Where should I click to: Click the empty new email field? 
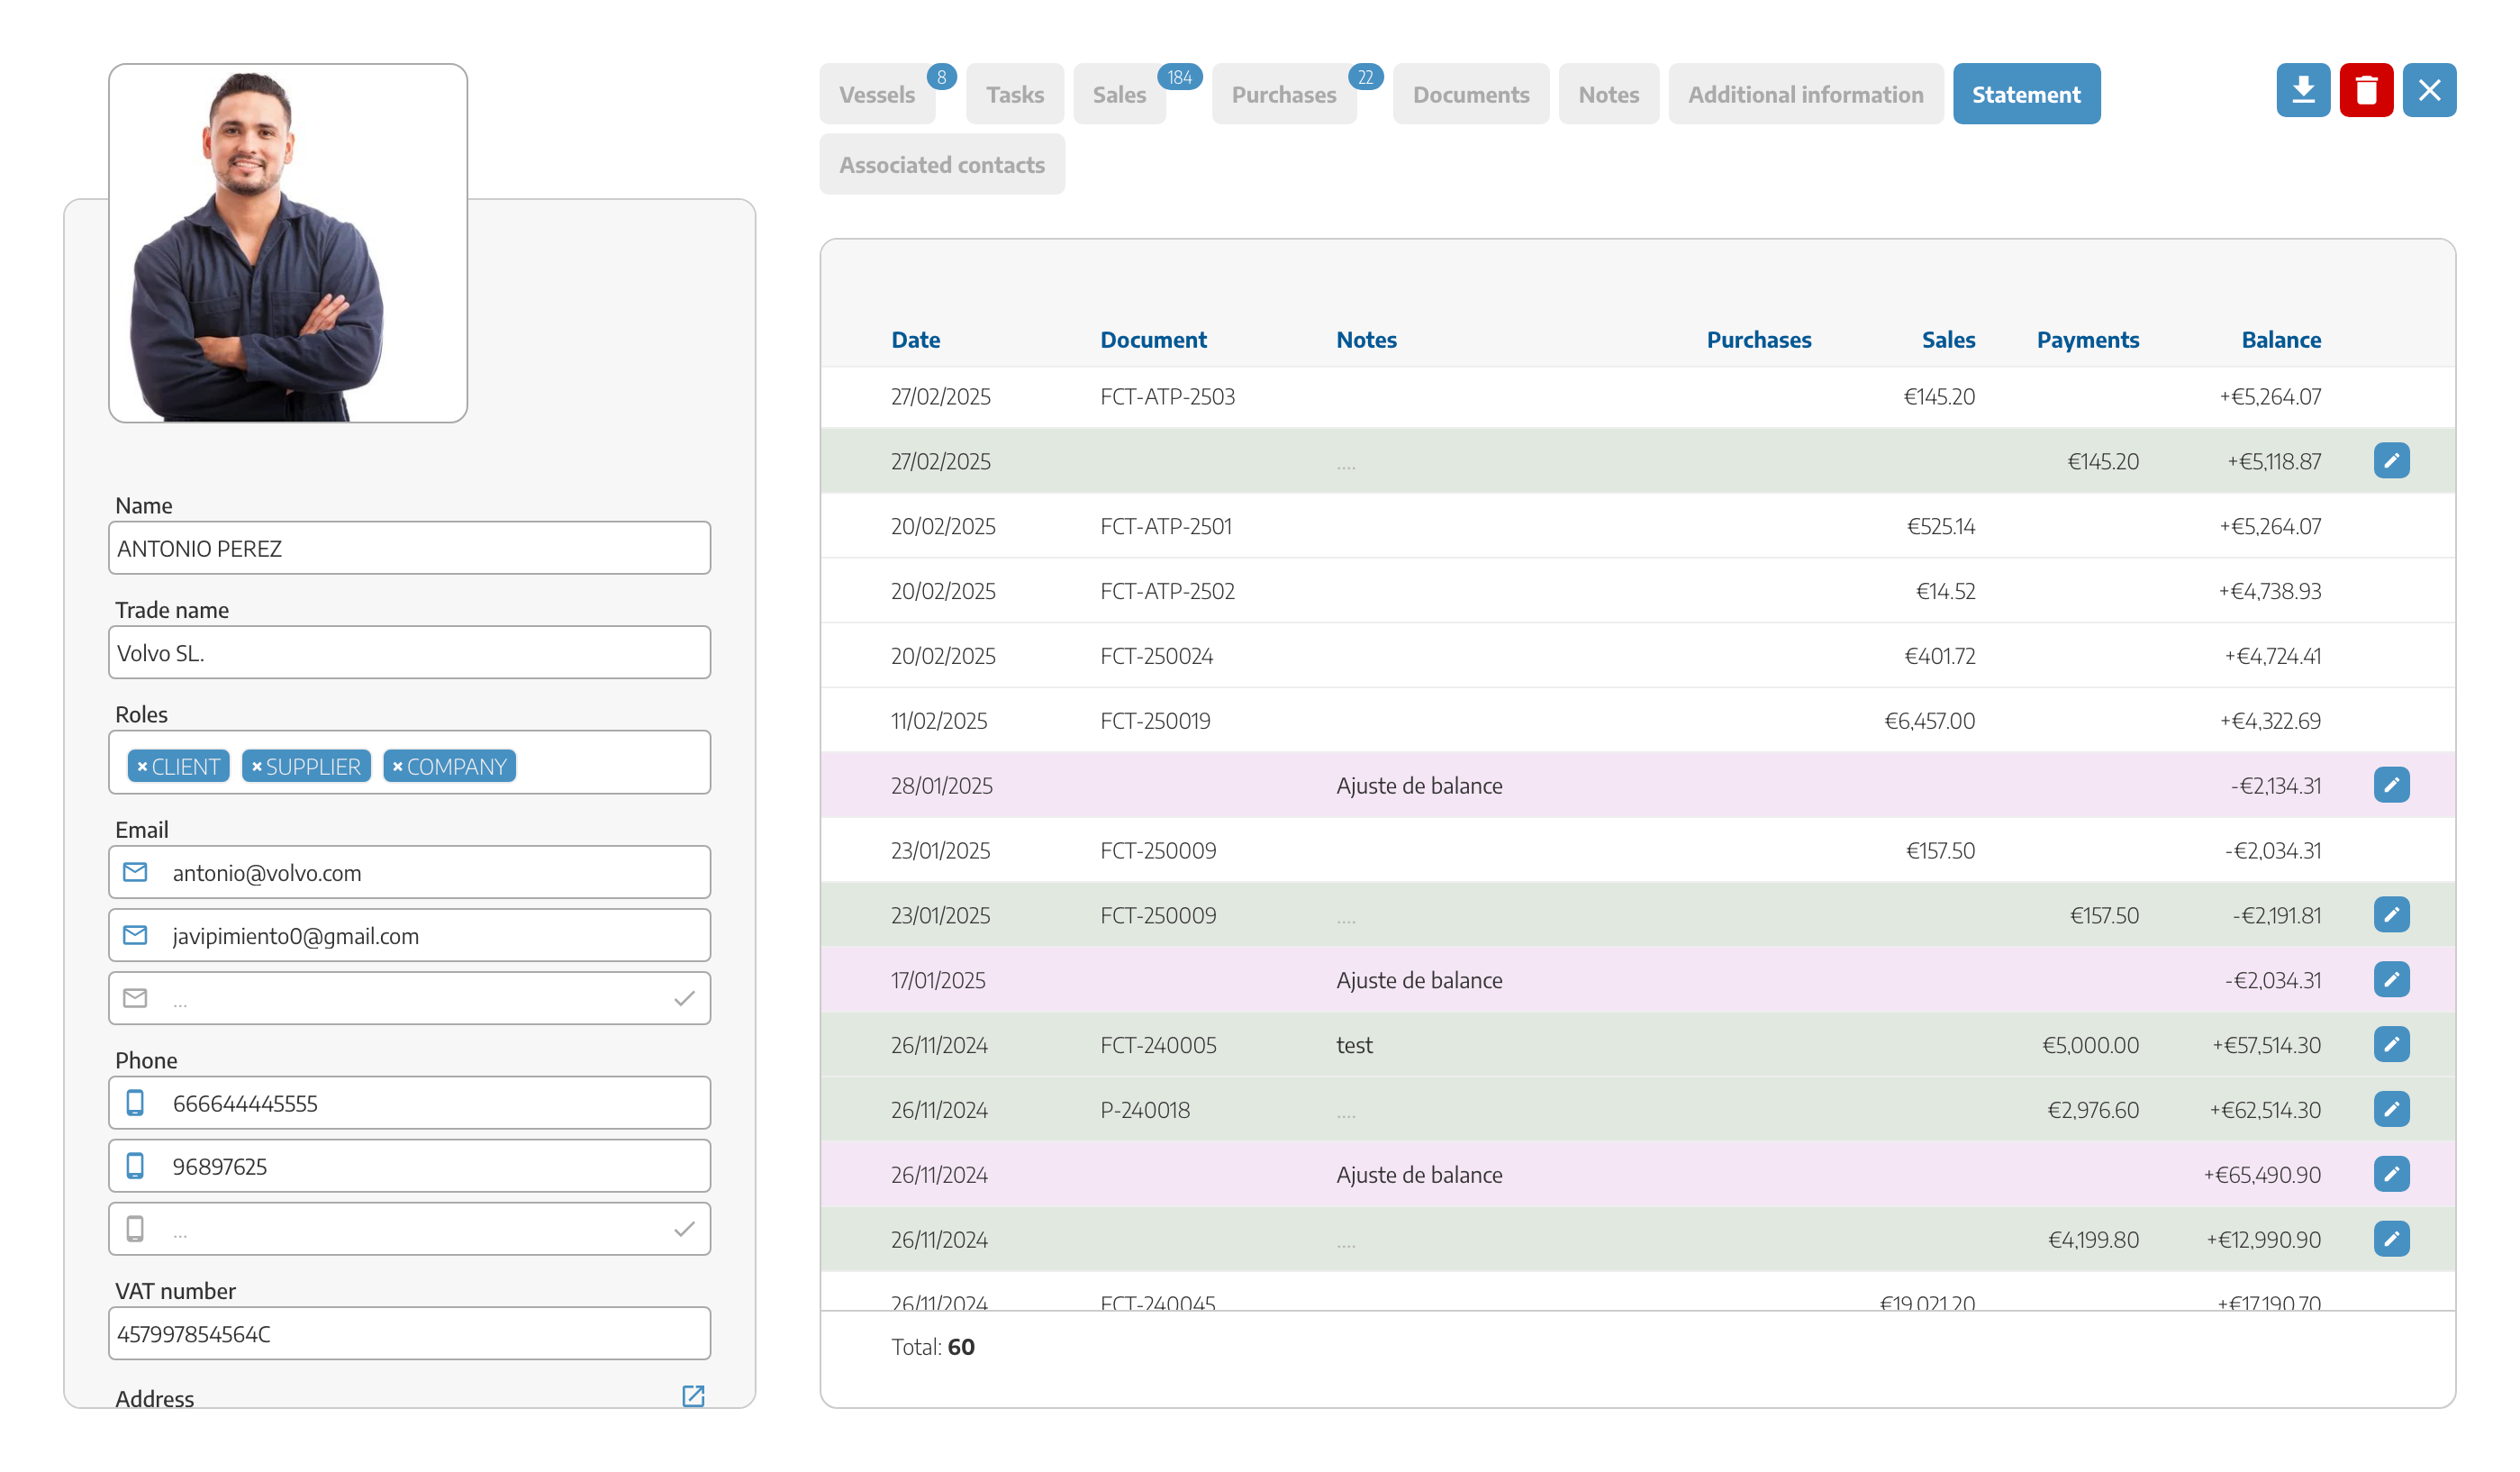(409, 998)
